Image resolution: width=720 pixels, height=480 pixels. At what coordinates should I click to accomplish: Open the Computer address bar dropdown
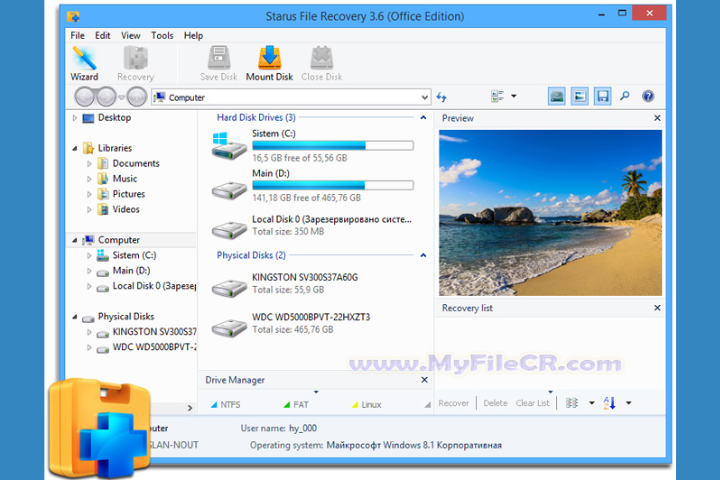pyautogui.click(x=425, y=97)
